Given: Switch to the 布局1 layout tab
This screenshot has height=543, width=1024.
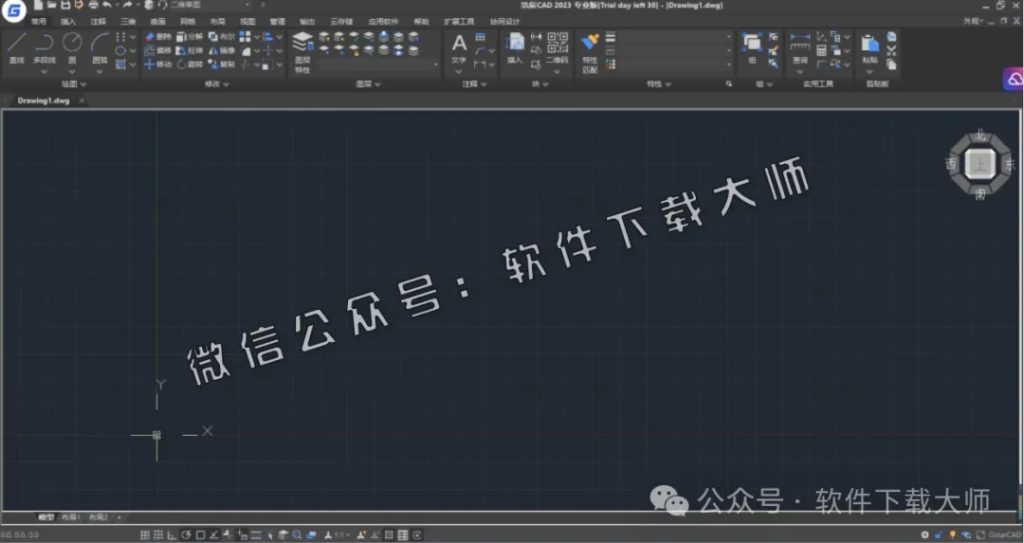Looking at the screenshot, I should [x=70, y=518].
